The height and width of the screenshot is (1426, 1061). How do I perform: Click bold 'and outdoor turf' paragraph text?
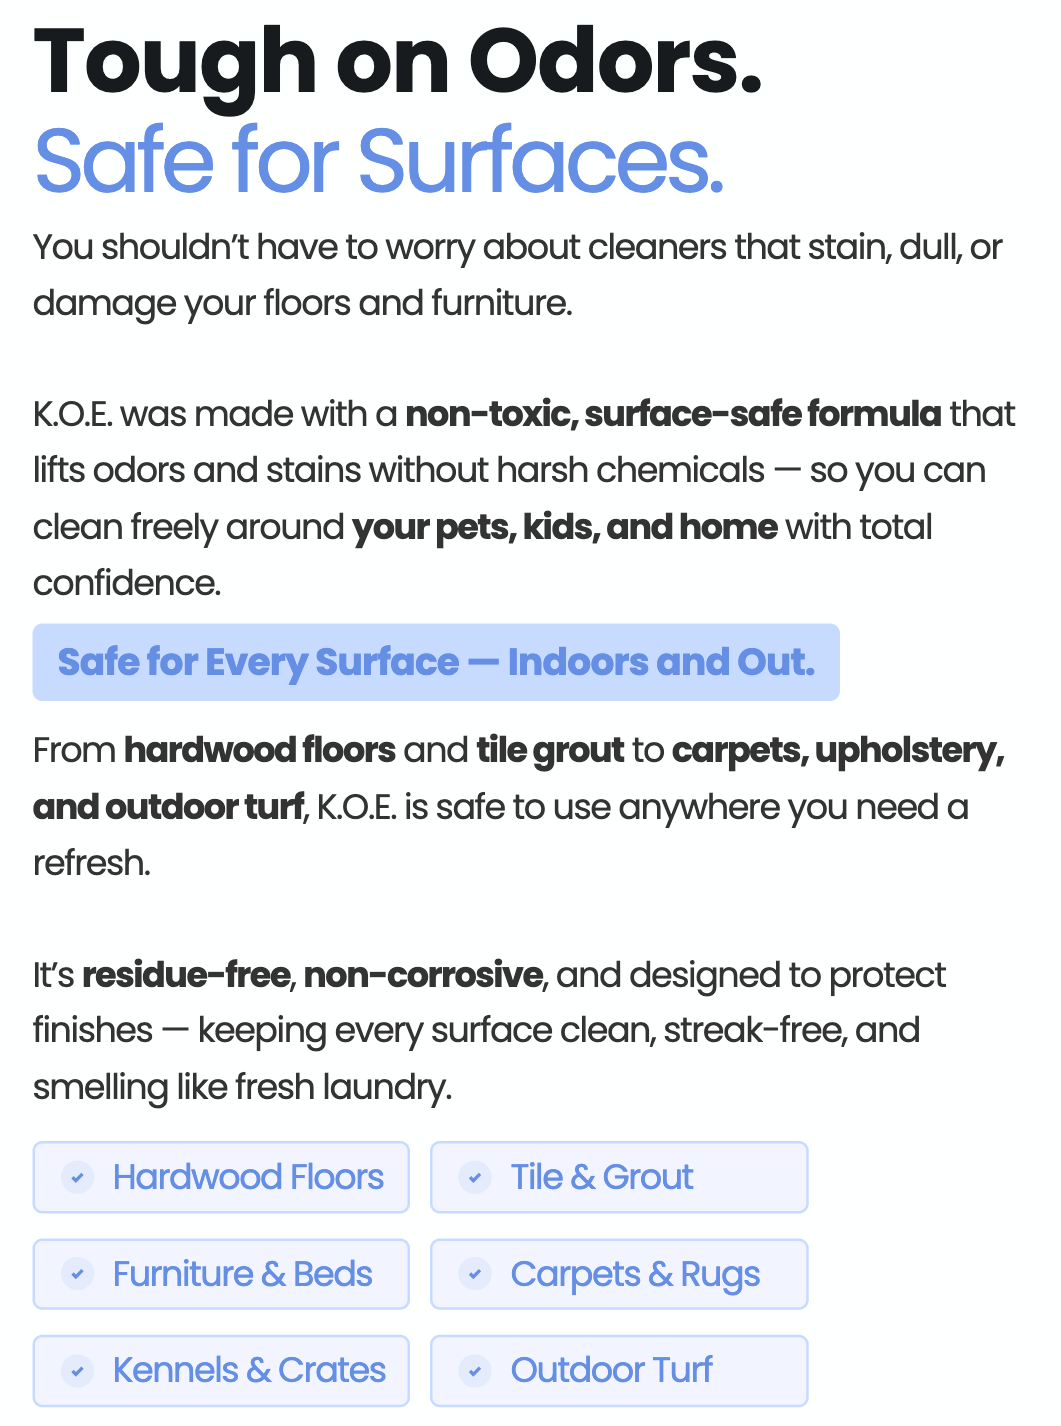(168, 806)
